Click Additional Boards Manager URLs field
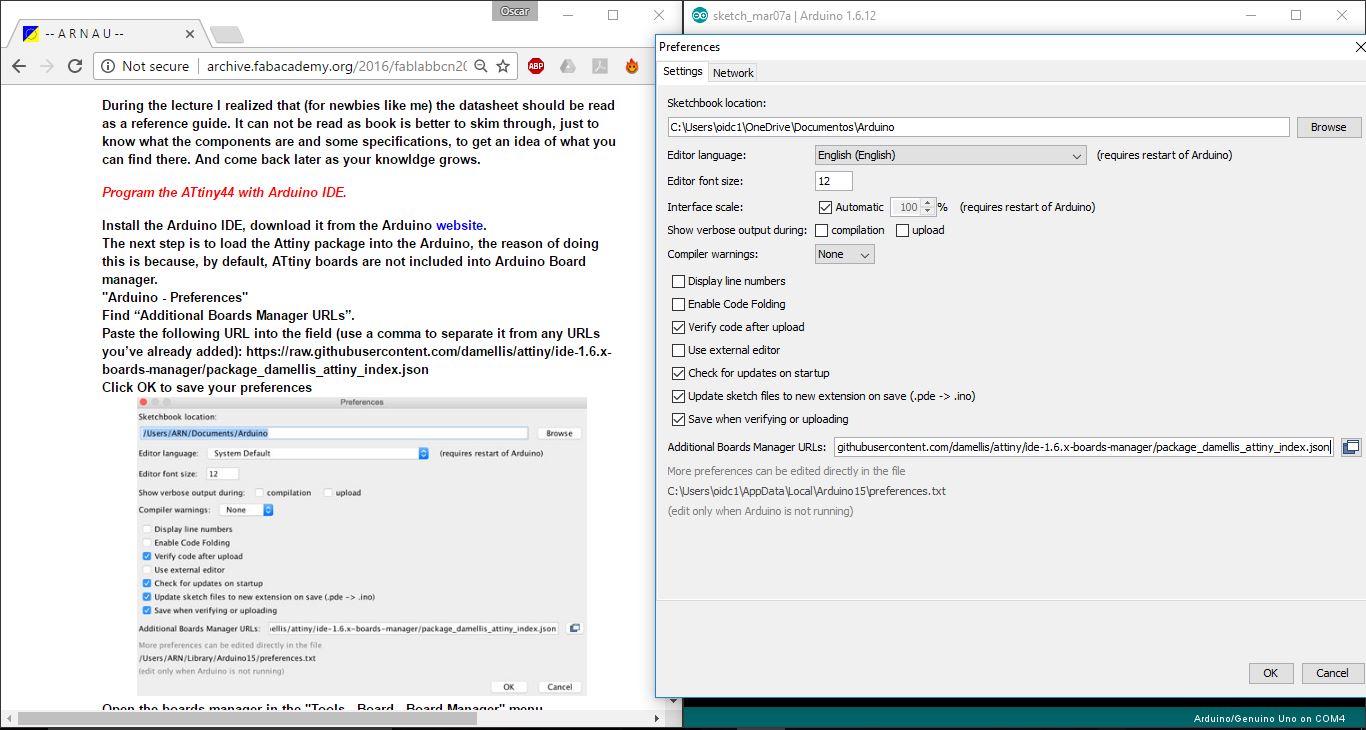The image size is (1366, 730). pyautogui.click(x=1084, y=447)
